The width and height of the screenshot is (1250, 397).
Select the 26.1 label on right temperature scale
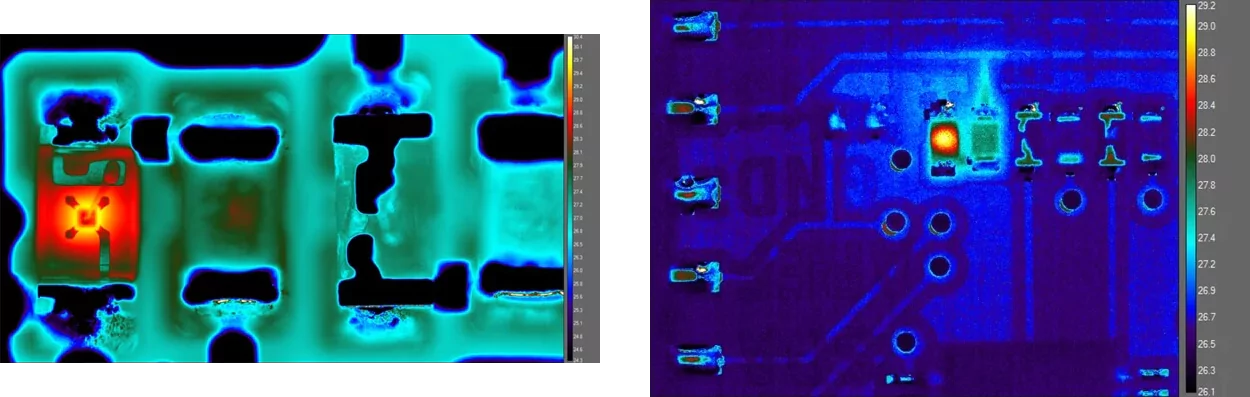coord(1207,391)
